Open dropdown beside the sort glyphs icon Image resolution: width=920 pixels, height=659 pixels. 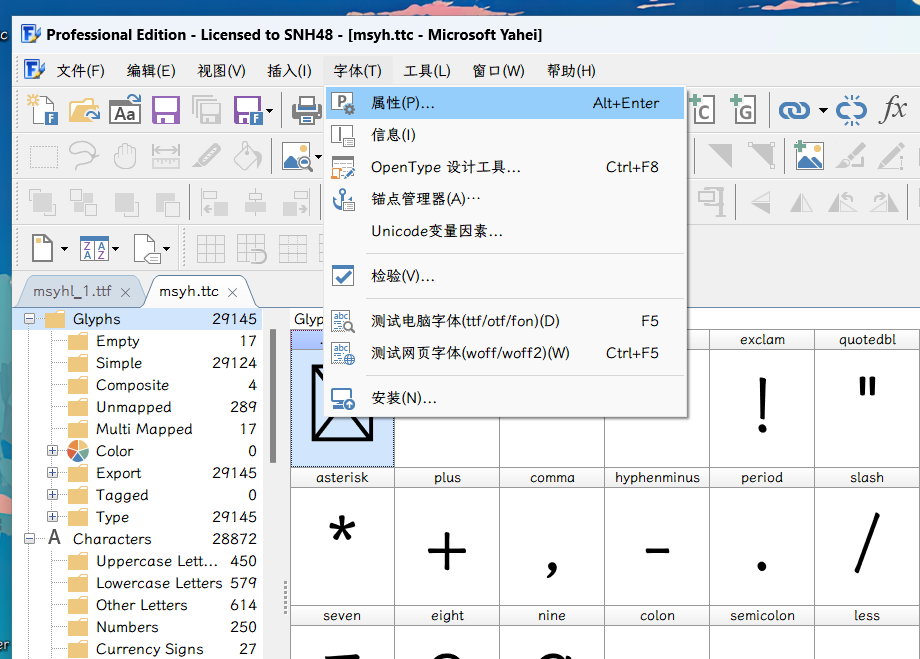pyautogui.click(x=116, y=249)
